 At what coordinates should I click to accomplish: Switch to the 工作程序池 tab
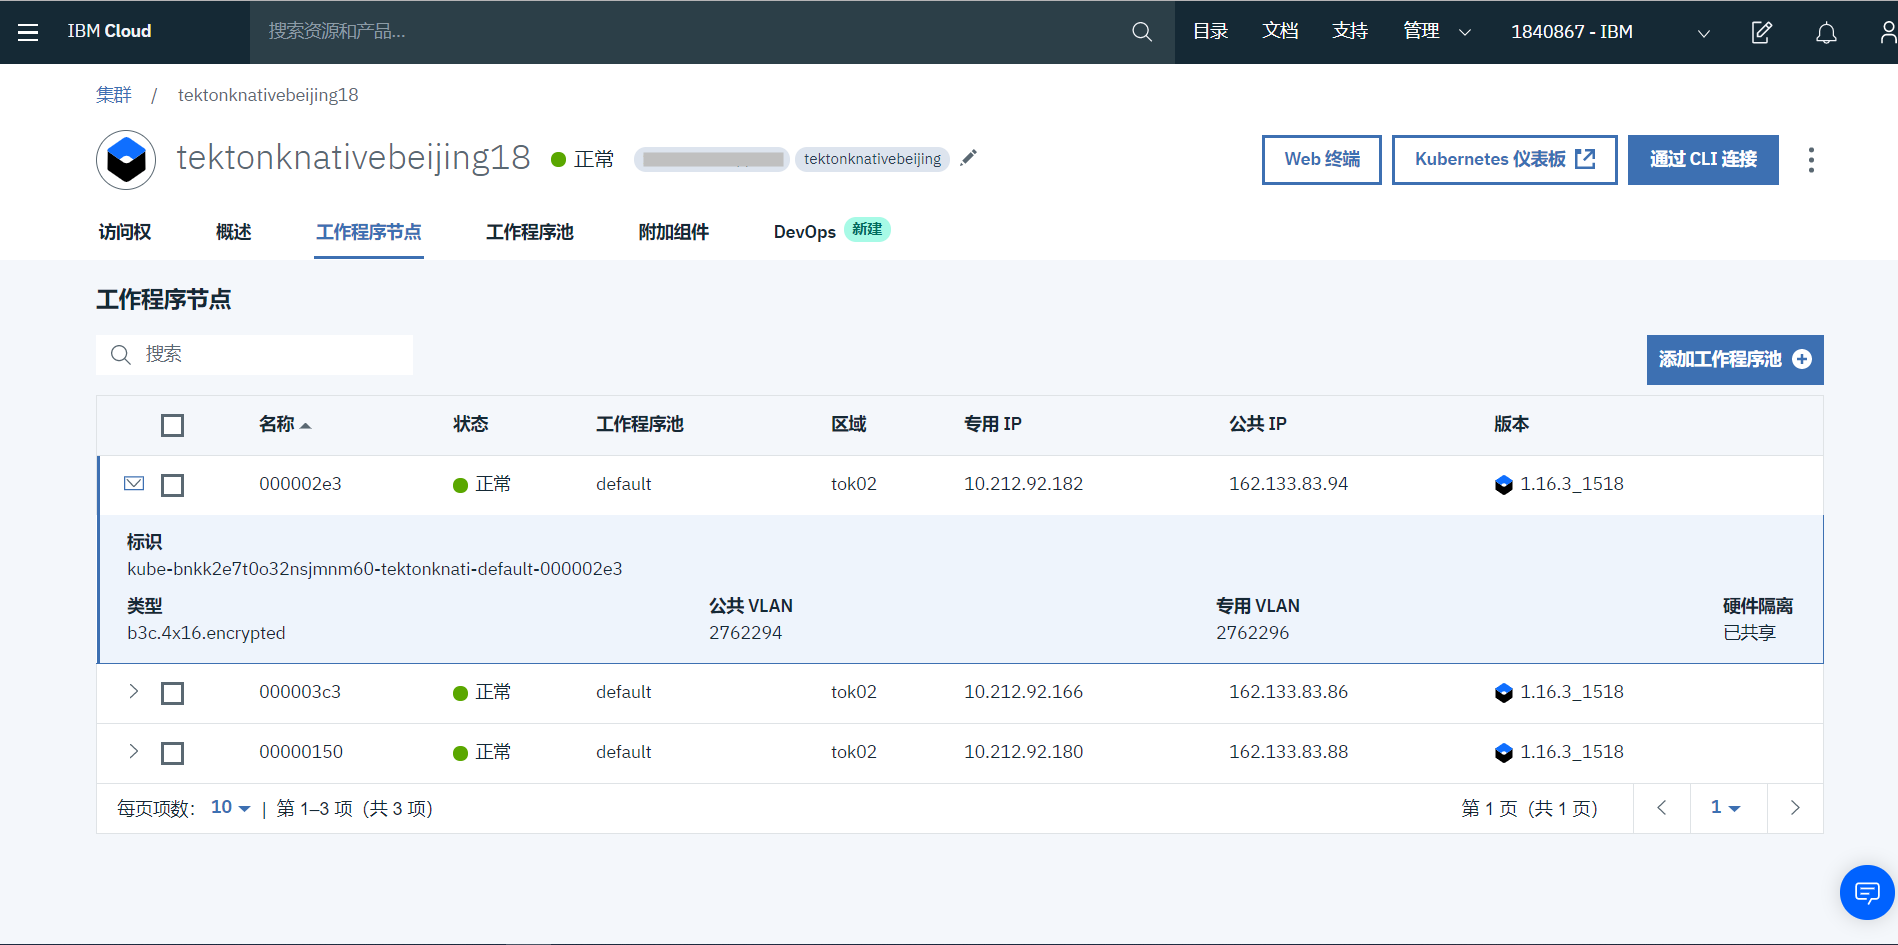530,232
